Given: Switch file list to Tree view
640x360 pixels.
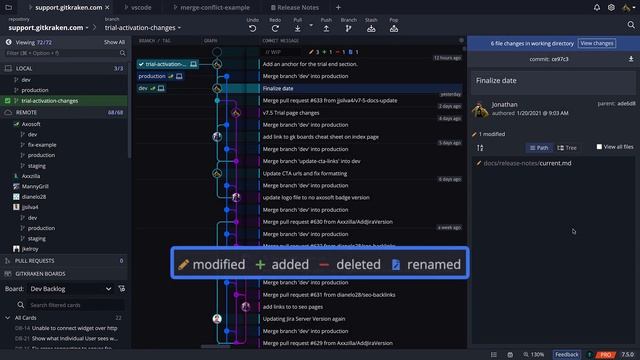Looking at the screenshot, I should pos(567,148).
